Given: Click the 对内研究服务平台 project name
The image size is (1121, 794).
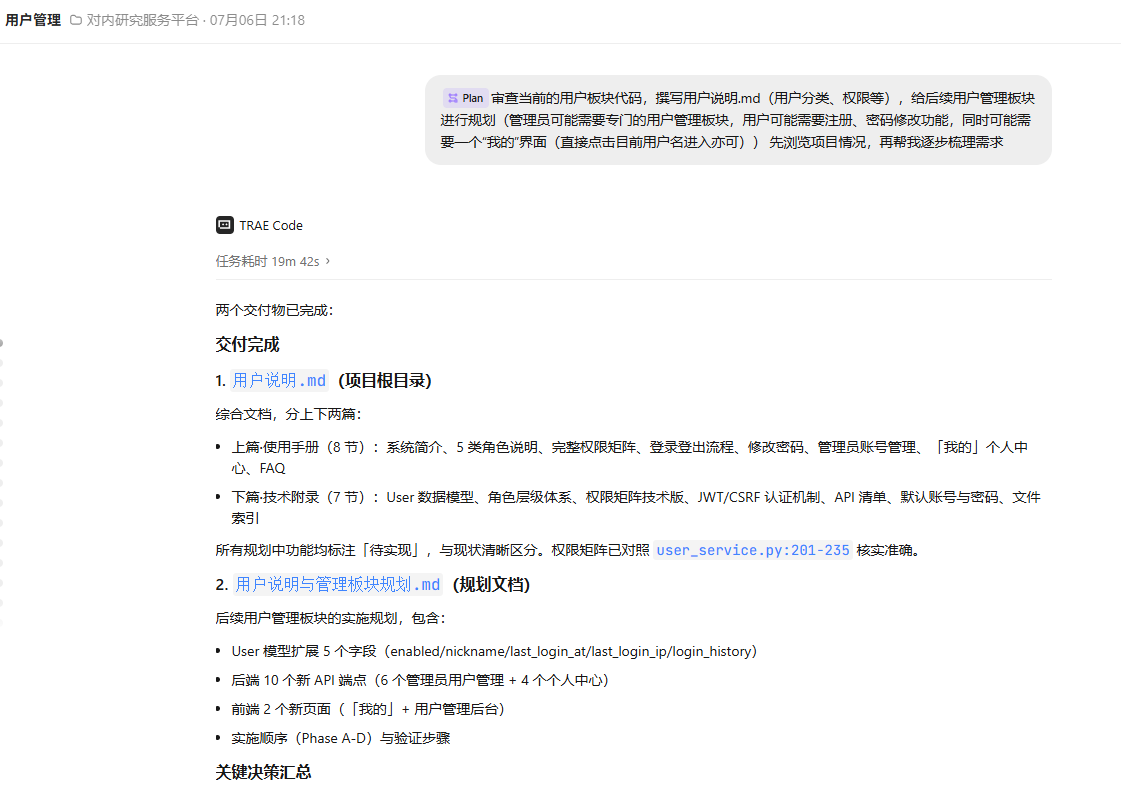Looking at the screenshot, I should click(x=142, y=20).
